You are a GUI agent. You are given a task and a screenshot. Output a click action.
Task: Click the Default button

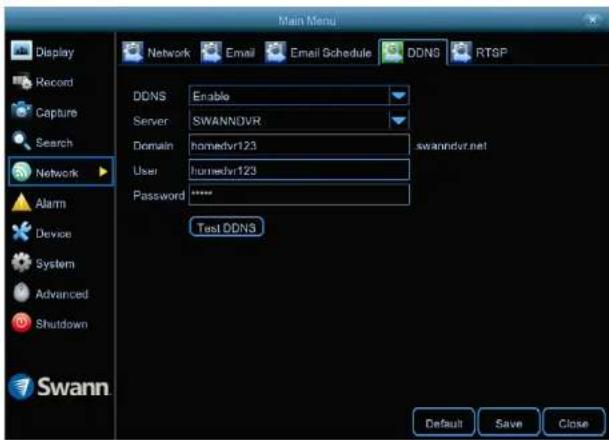(444, 422)
